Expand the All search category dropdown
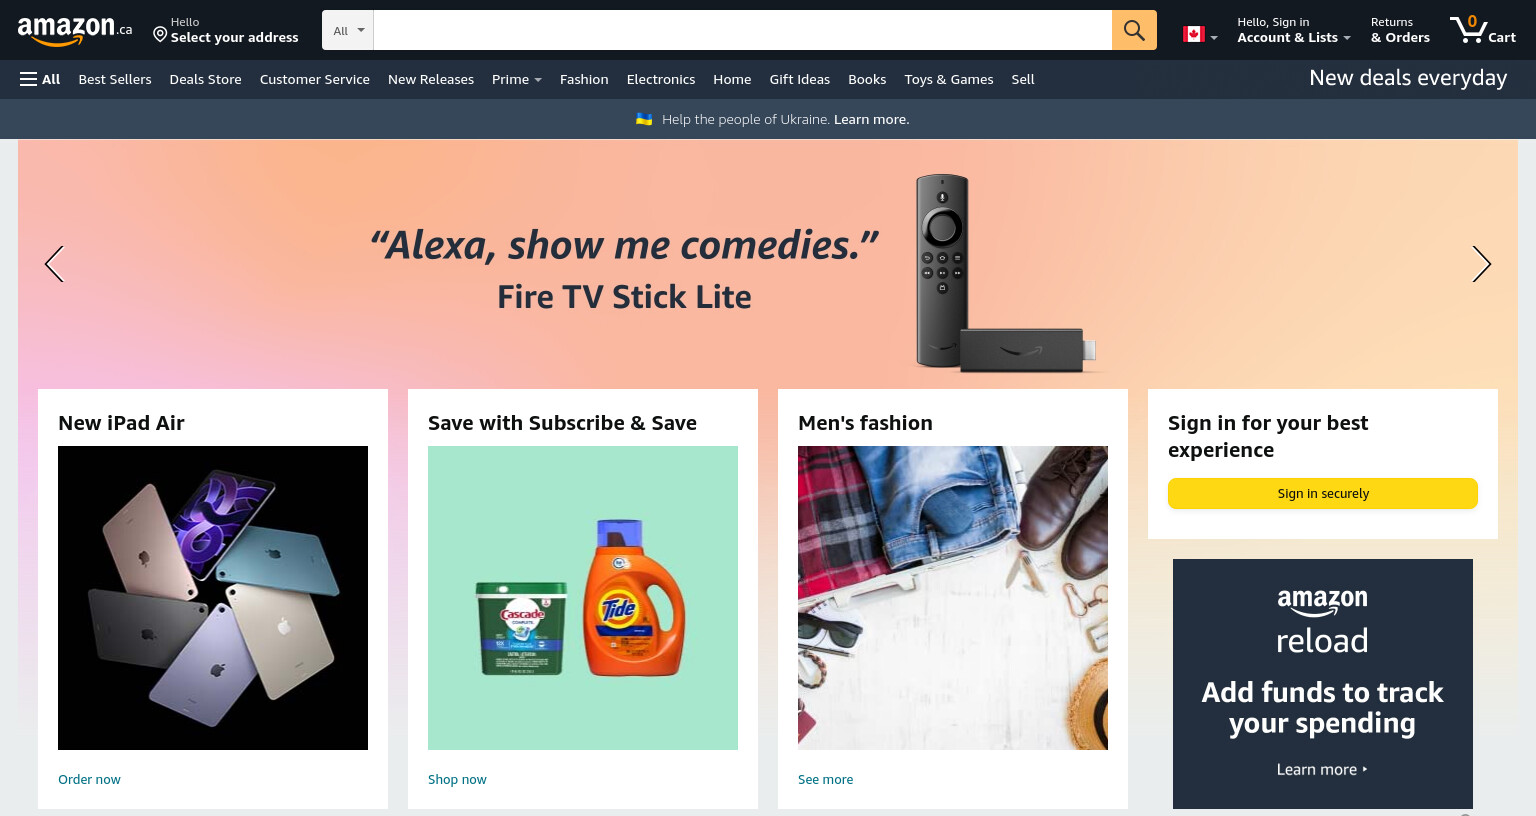The image size is (1536, 816). (348, 30)
